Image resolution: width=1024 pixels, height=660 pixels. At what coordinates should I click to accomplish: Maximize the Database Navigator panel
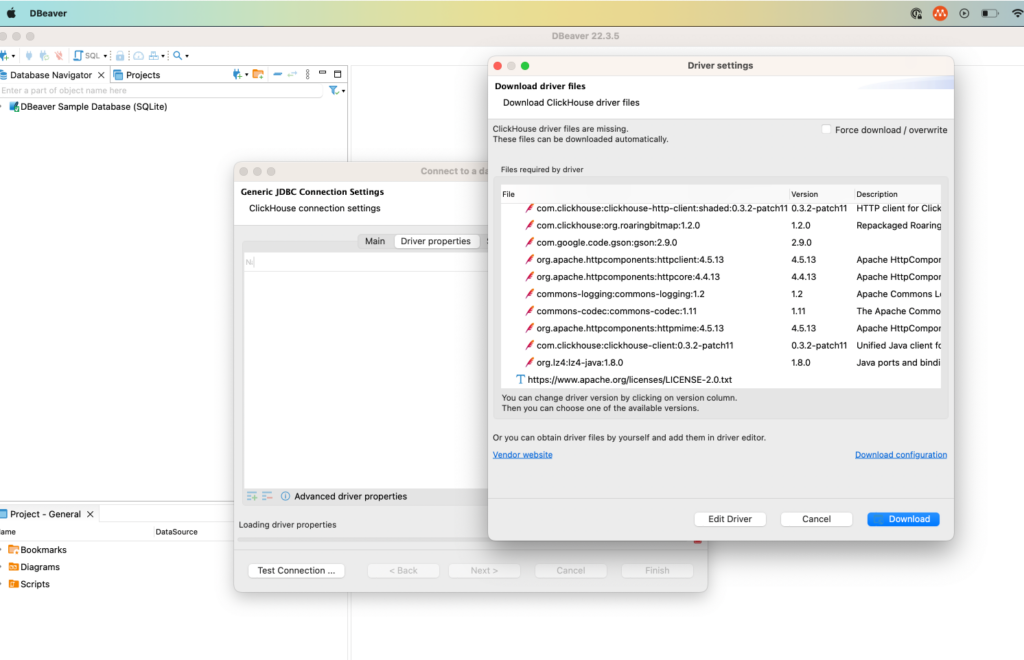pyautogui.click(x=338, y=74)
